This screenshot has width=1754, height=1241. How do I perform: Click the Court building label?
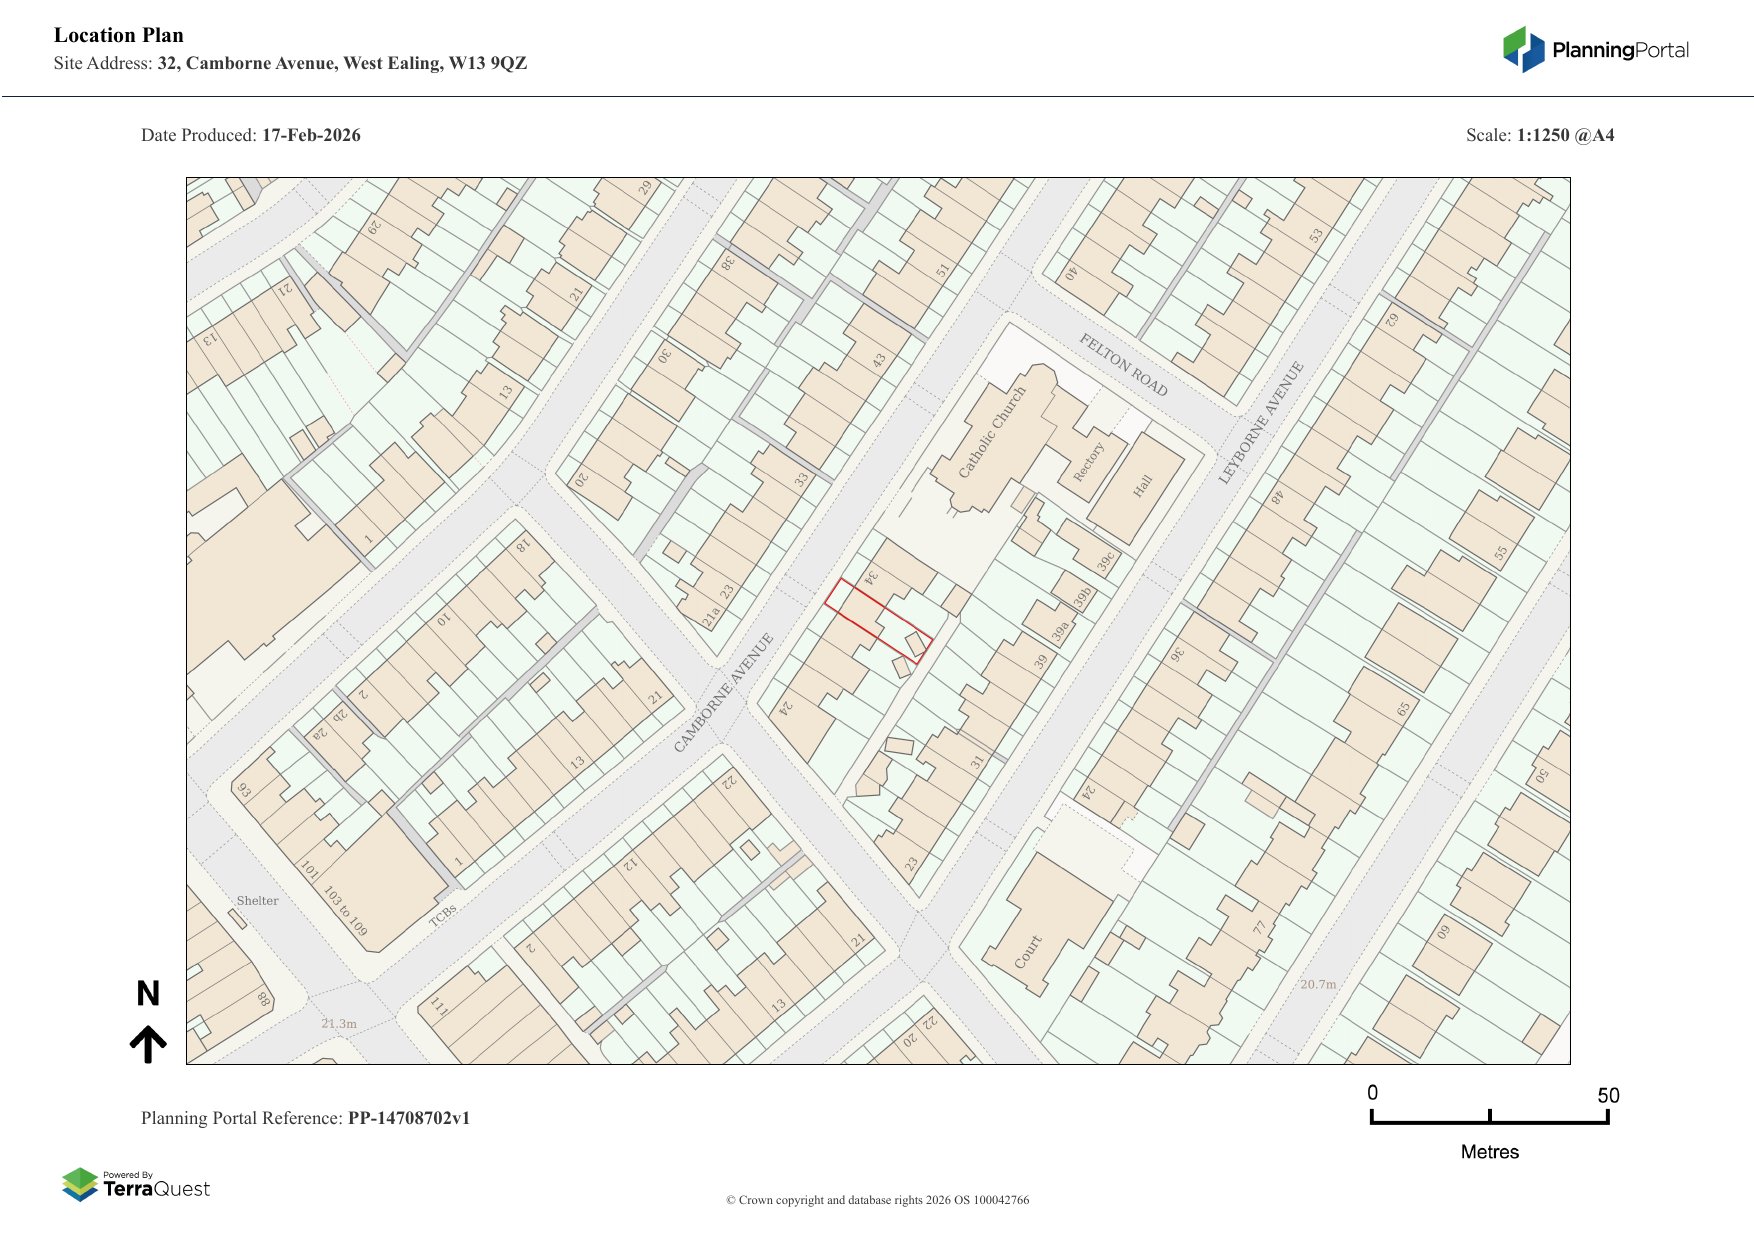(x=1028, y=951)
